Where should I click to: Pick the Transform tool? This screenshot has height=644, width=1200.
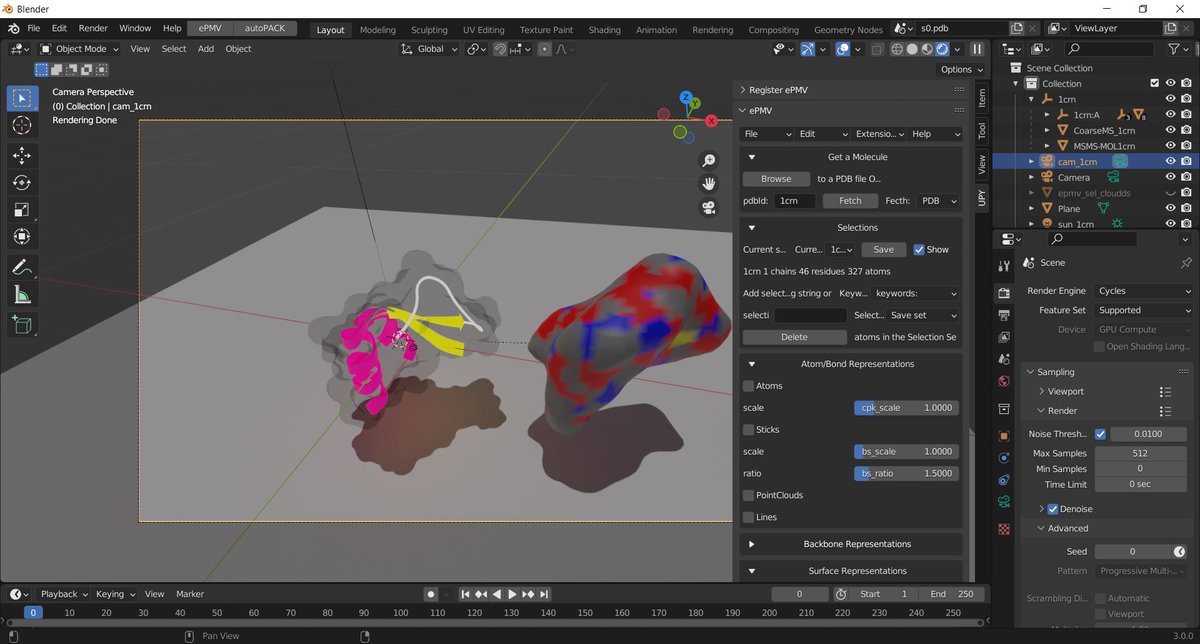click(x=22, y=237)
